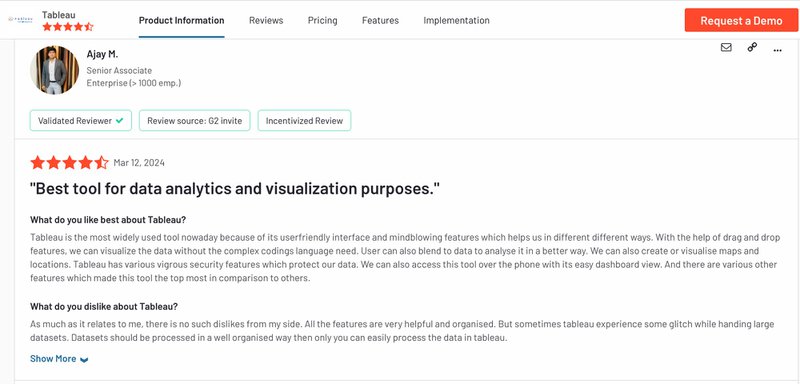
Task: Email this review via envelope icon
Action: [726, 47]
